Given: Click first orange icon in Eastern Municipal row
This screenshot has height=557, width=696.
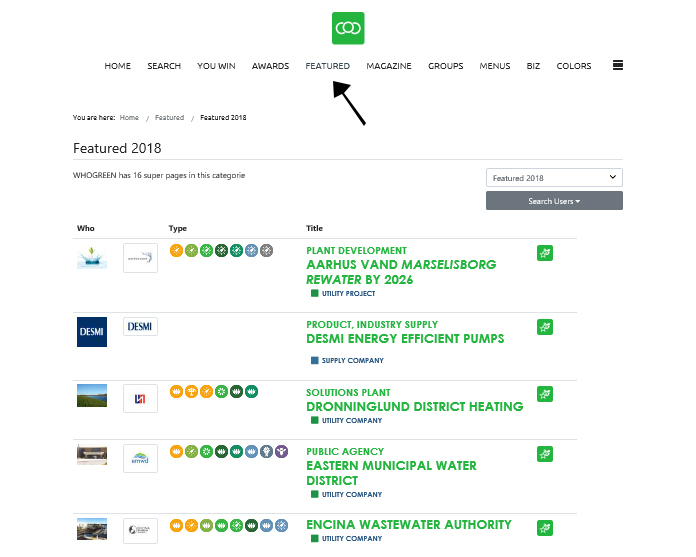Looking at the screenshot, I should (176, 452).
